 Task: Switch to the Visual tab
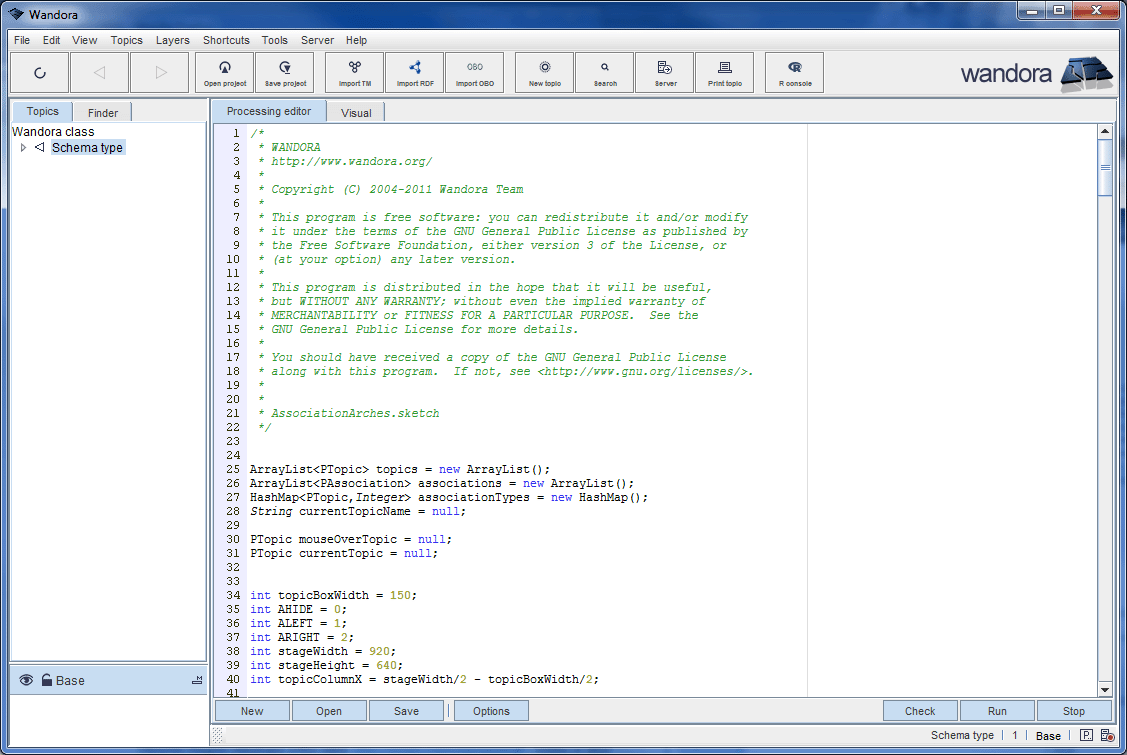click(x=355, y=111)
